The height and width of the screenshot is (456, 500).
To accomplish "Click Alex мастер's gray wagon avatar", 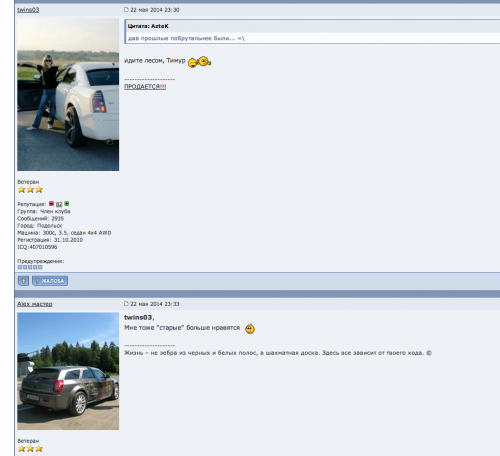I will click(68, 371).
